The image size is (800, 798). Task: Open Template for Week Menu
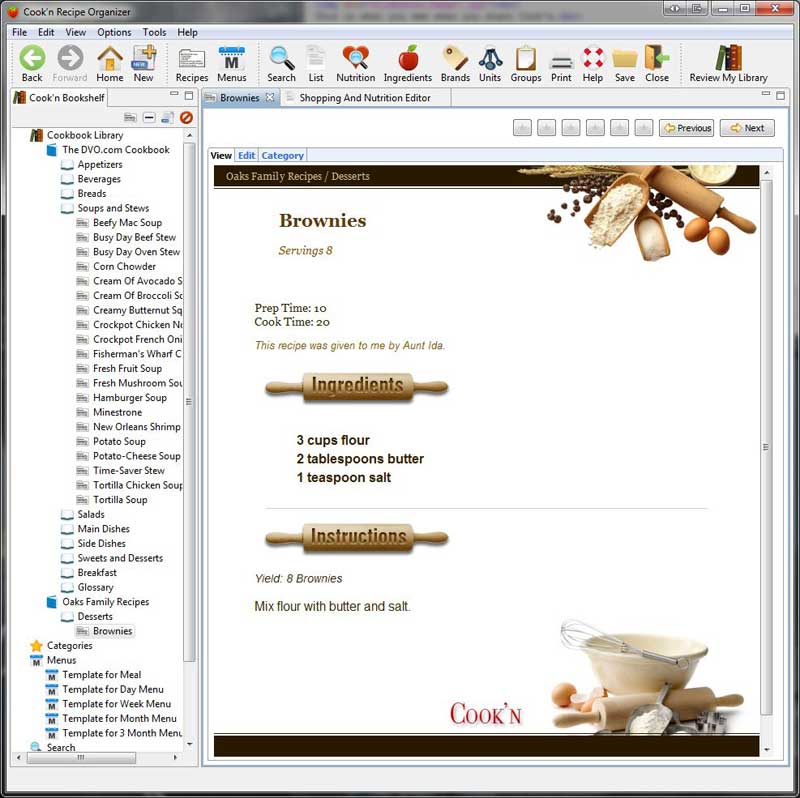click(108, 704)
